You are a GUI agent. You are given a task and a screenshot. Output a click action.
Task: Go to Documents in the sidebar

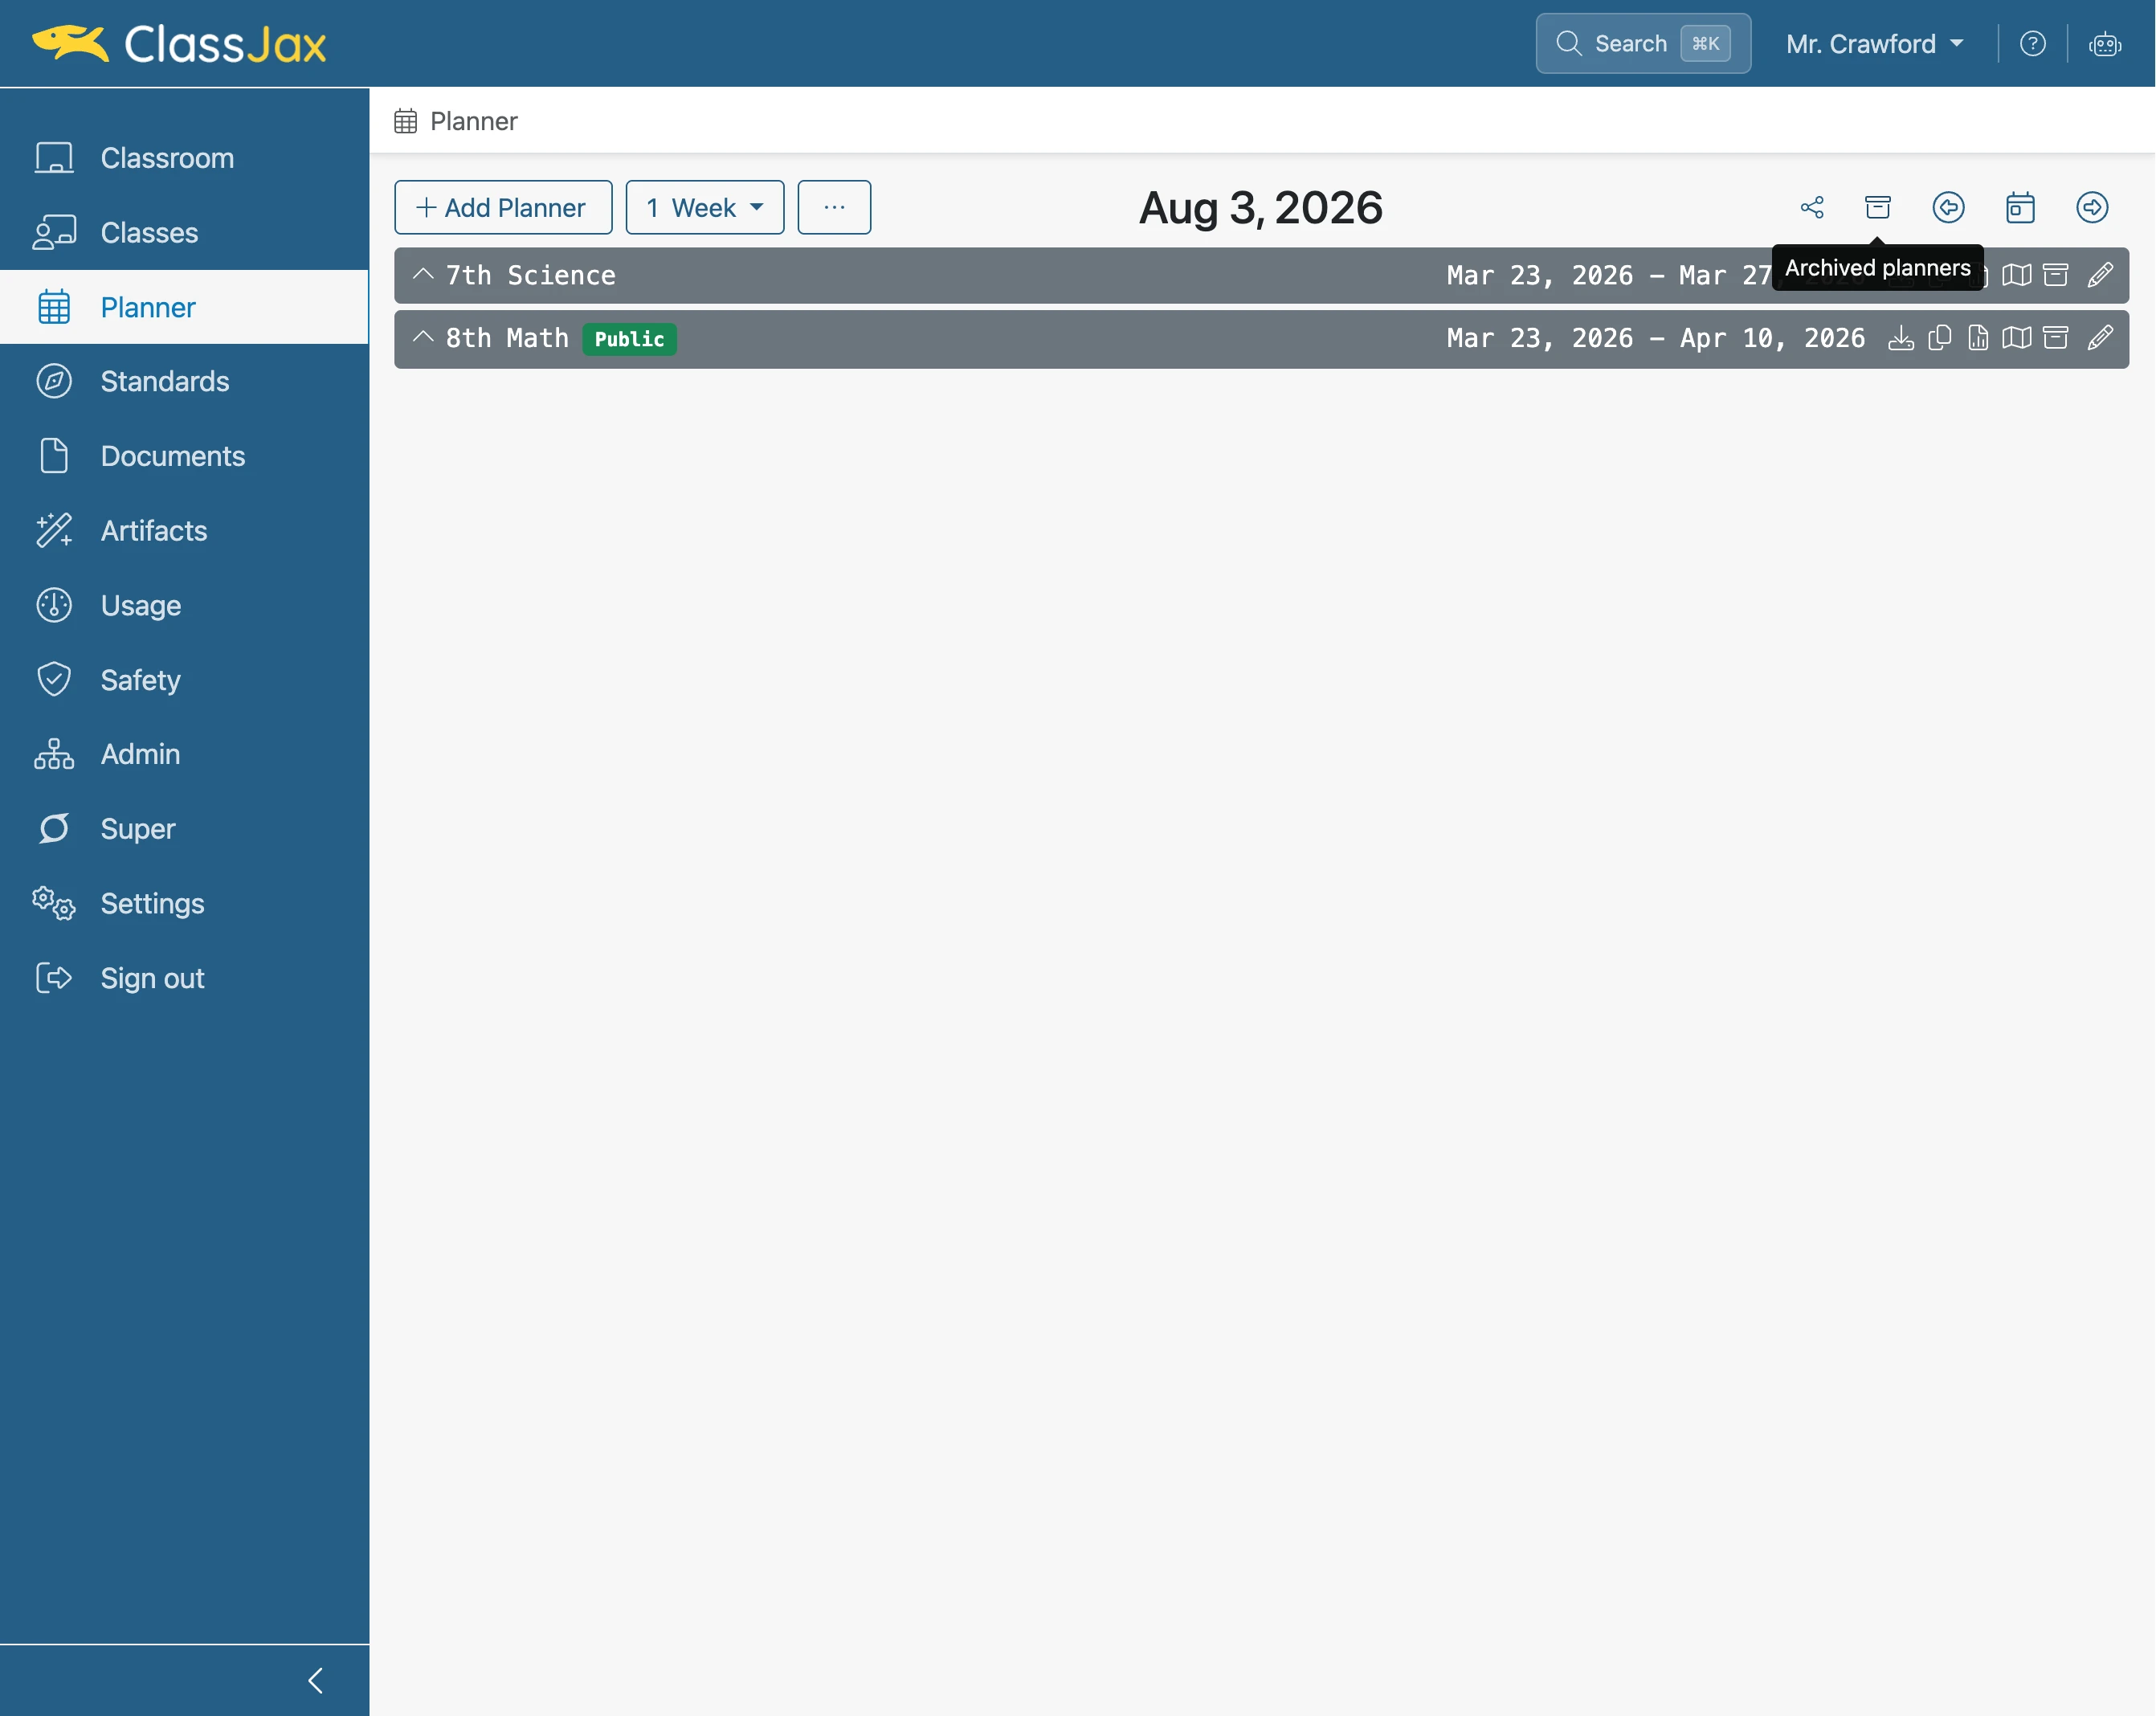pyautogui.click(x=184, y=456)
